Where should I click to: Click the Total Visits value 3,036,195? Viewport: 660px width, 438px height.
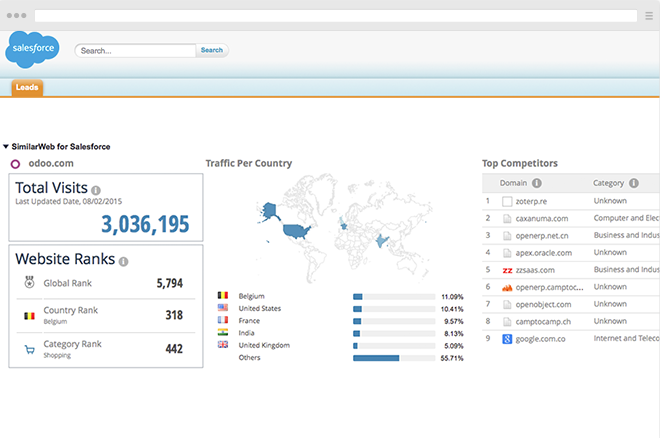click(x=145, y=224)
